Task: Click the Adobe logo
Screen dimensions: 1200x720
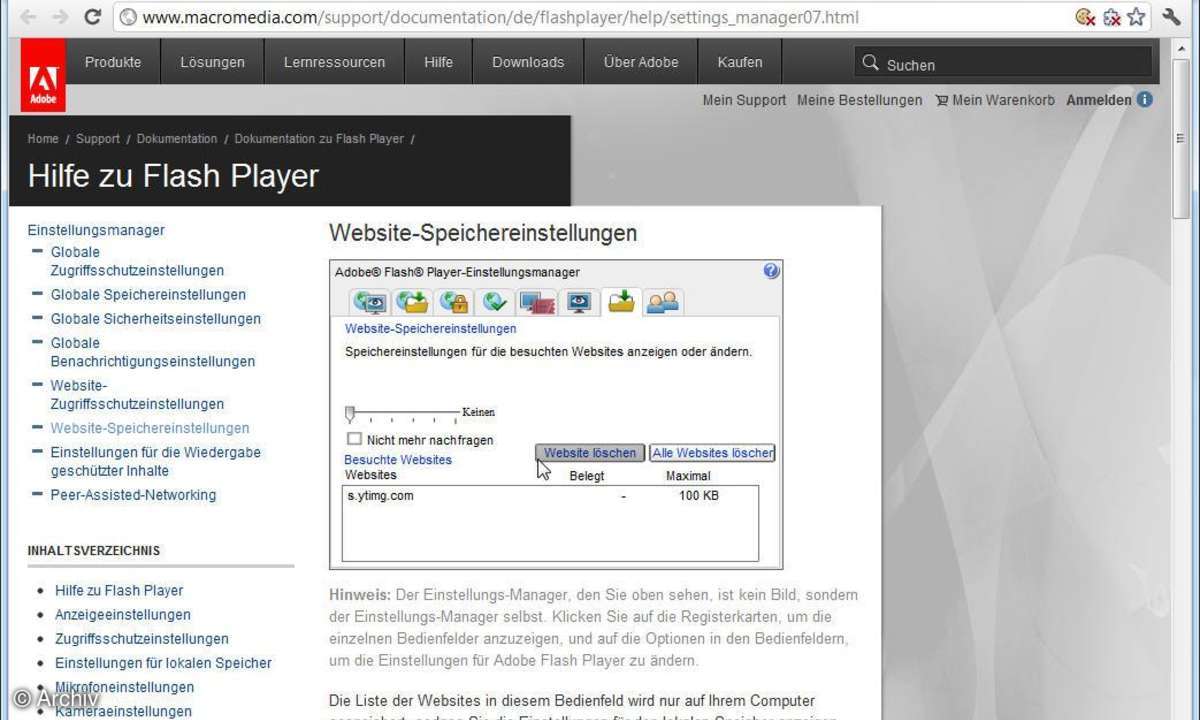Action: 43,75
